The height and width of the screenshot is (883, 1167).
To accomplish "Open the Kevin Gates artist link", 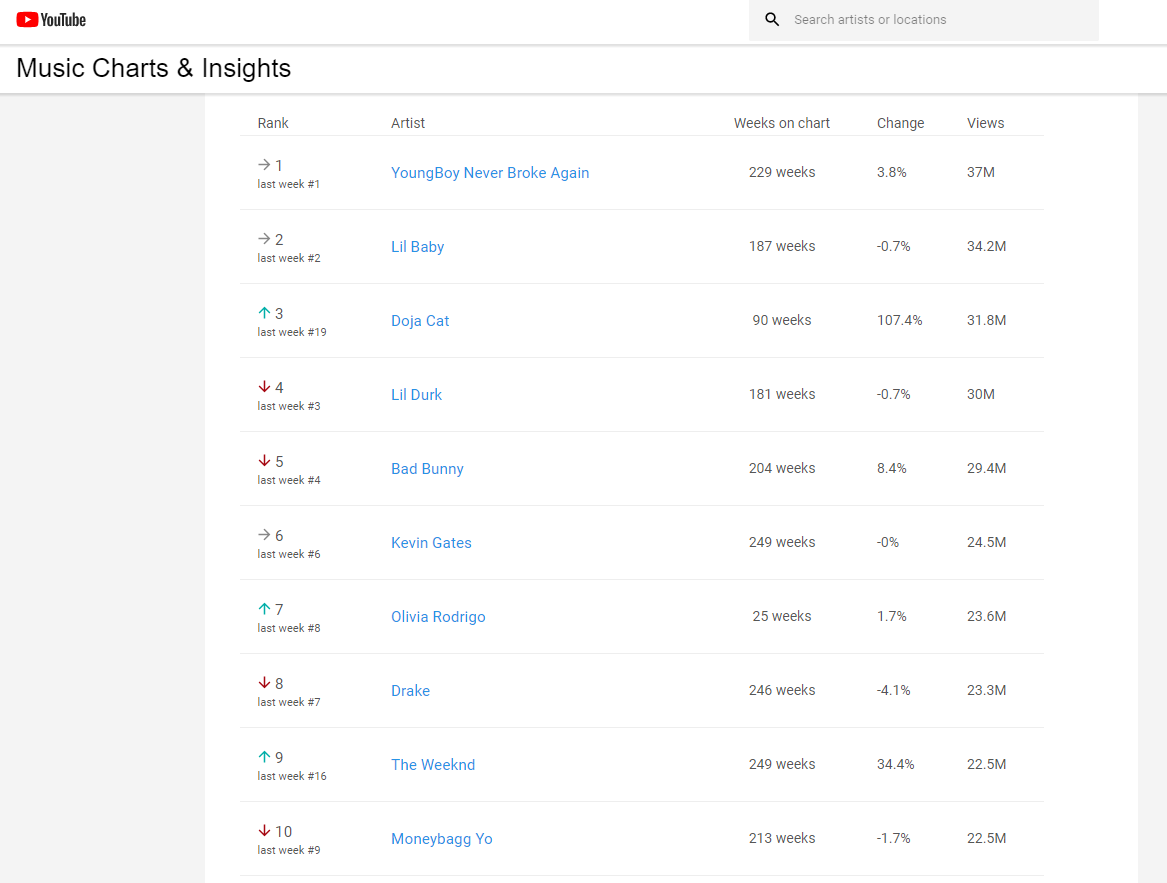I will 431,543.
